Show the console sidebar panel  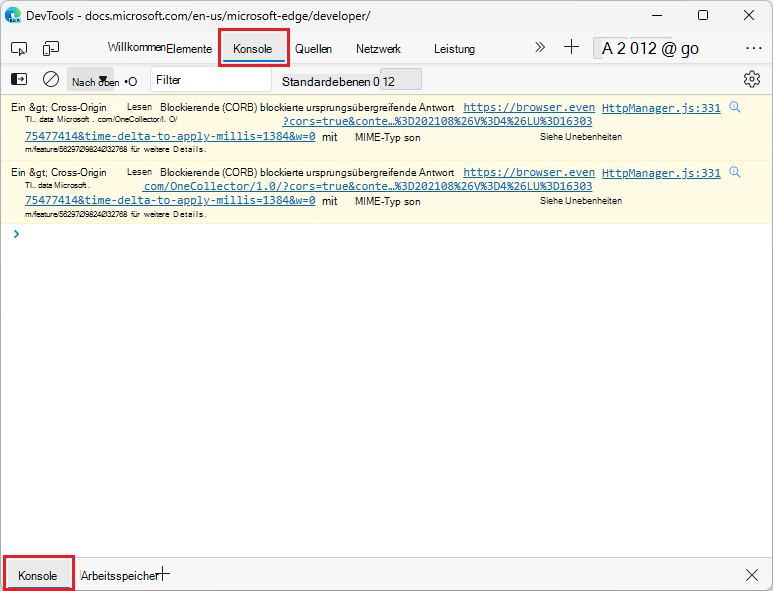(19, 79)
